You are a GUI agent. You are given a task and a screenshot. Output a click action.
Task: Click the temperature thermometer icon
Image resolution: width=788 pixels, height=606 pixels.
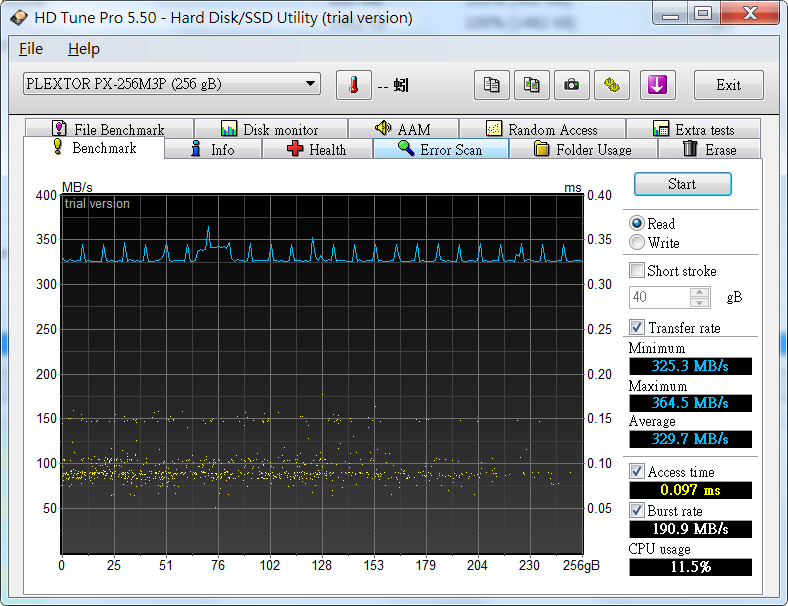(x=353, y=85)
